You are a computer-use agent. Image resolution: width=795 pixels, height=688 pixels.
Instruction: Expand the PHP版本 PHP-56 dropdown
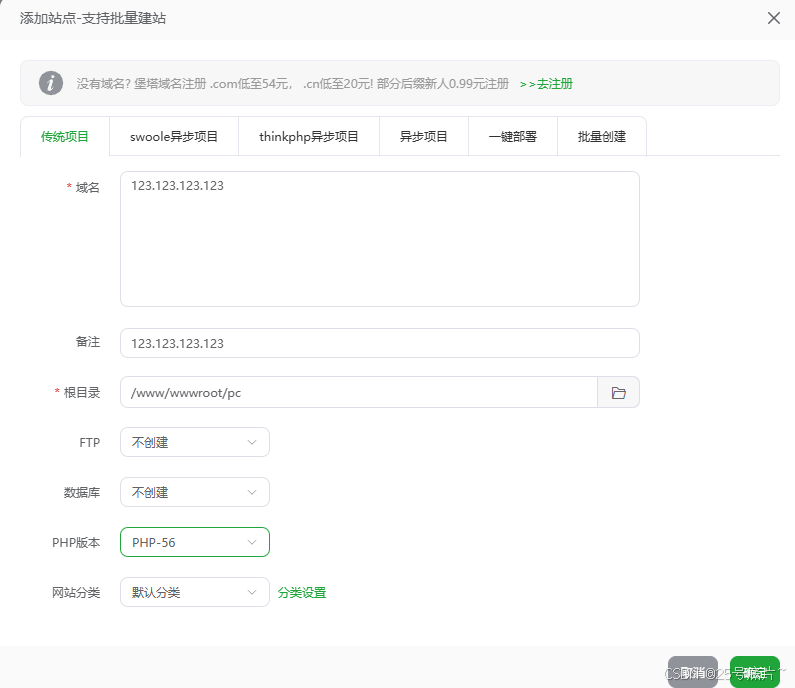195,542
